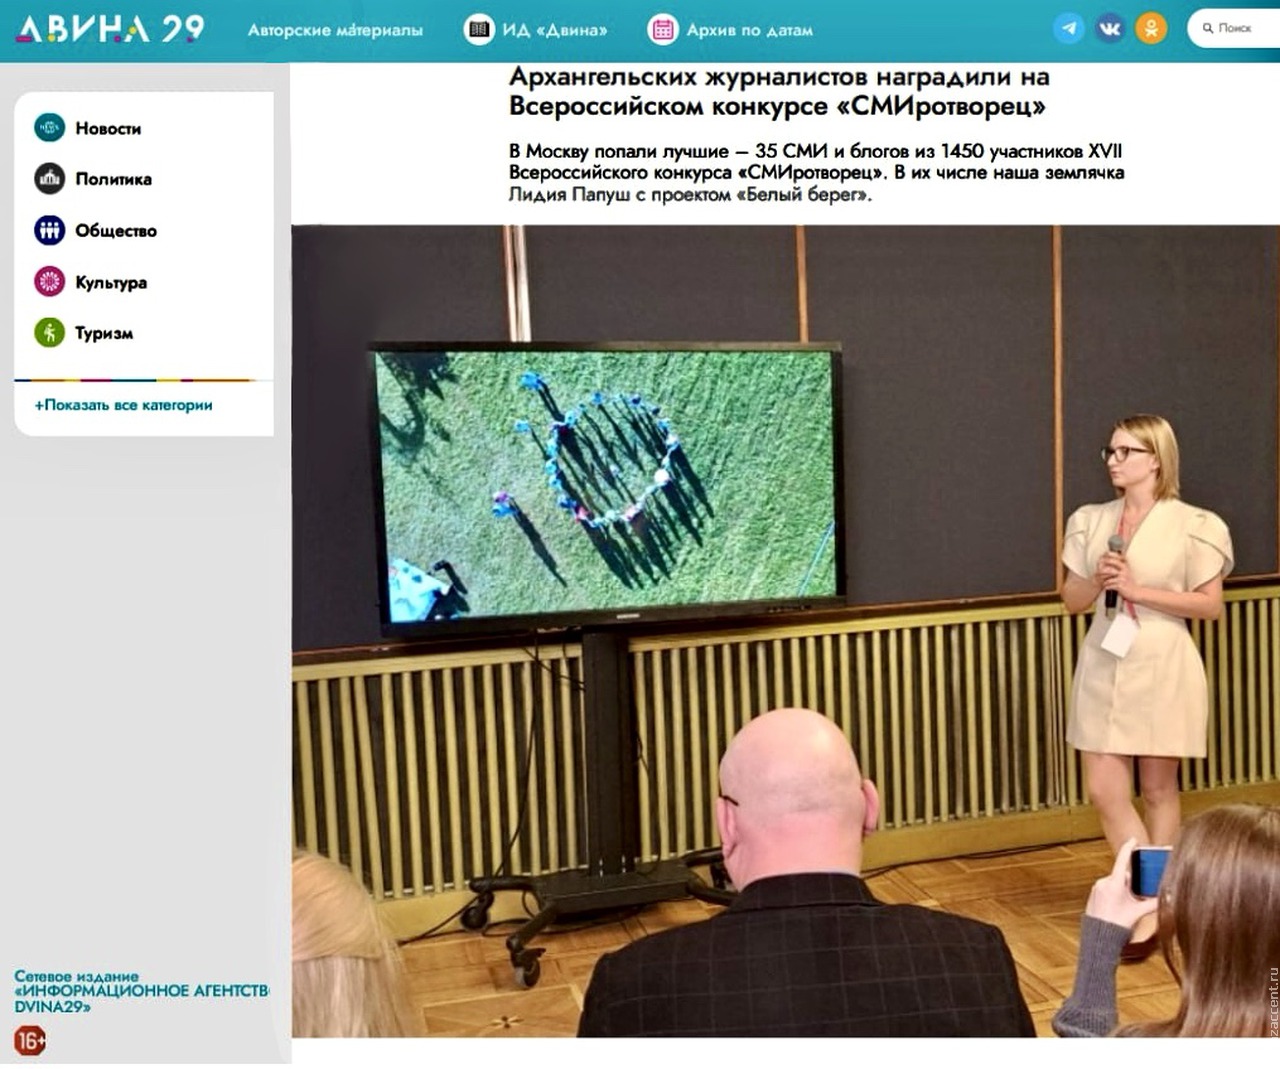
Task: Click the Общество category icon
Action: 49,230
